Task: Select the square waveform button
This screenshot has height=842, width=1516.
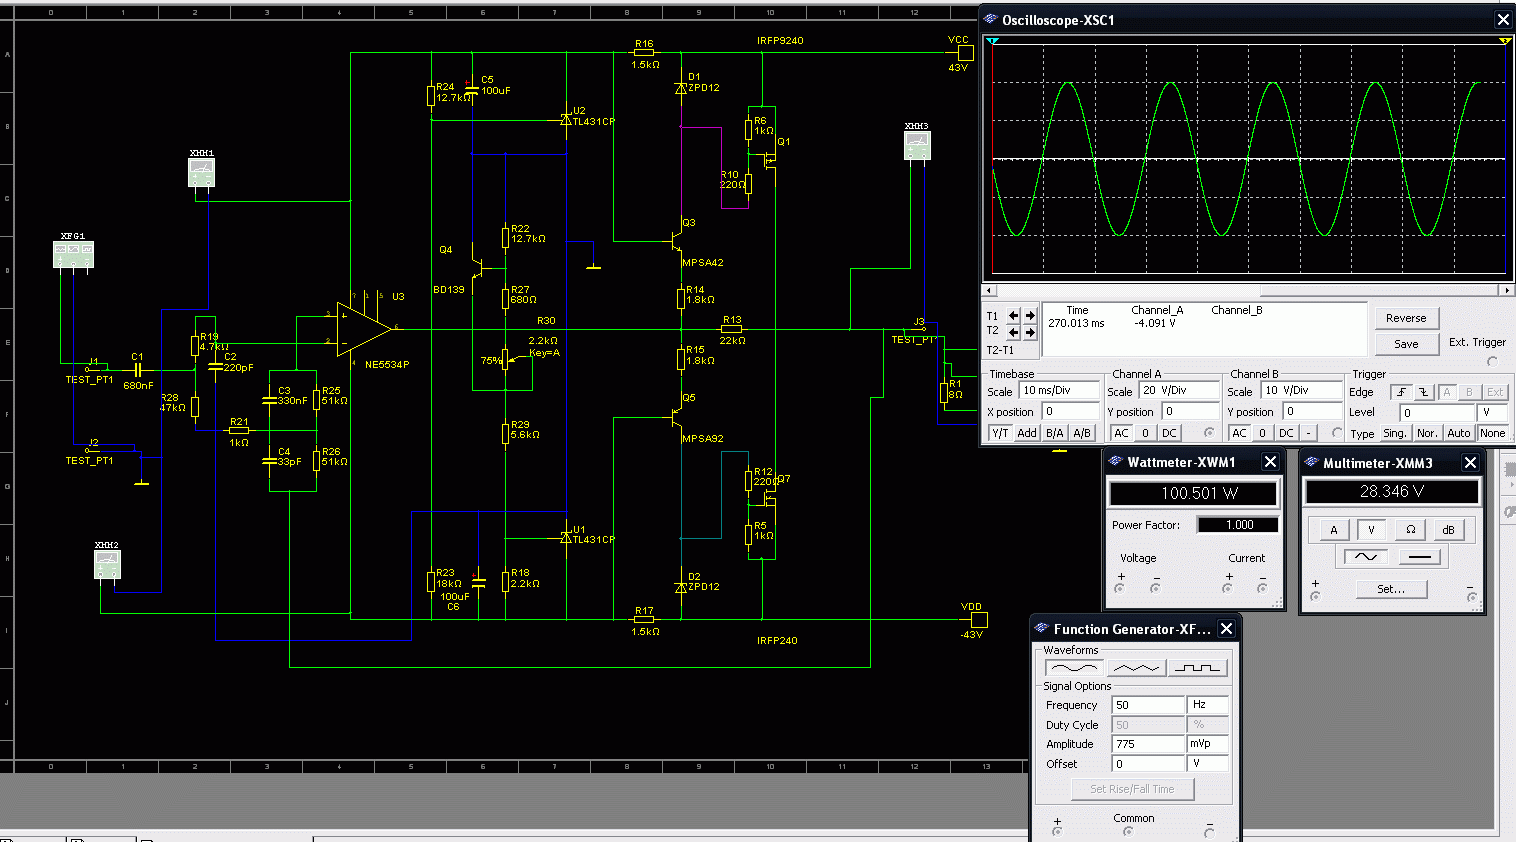Action: [x=1198, y=667]
